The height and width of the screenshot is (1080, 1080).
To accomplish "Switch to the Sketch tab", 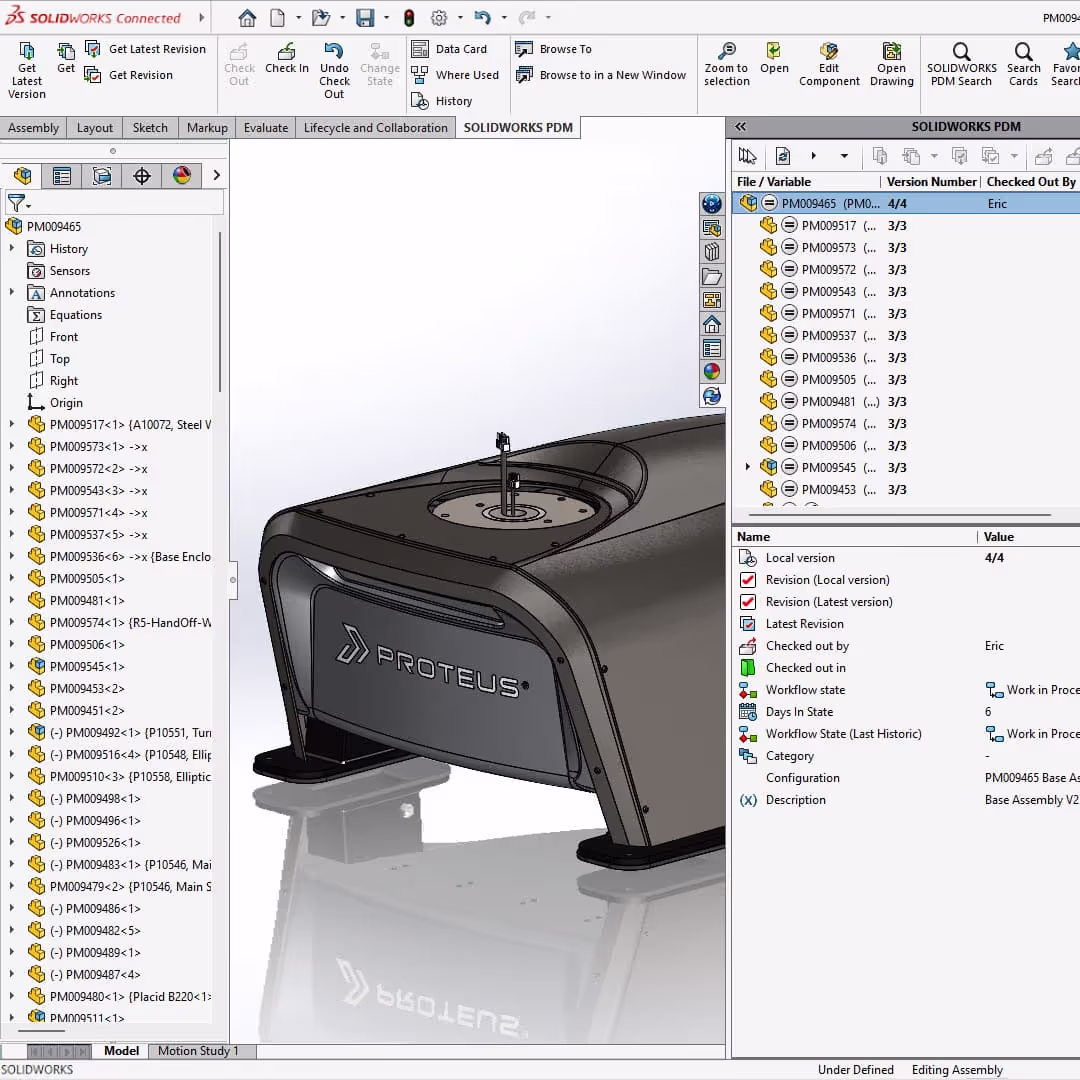I will 150,127.
